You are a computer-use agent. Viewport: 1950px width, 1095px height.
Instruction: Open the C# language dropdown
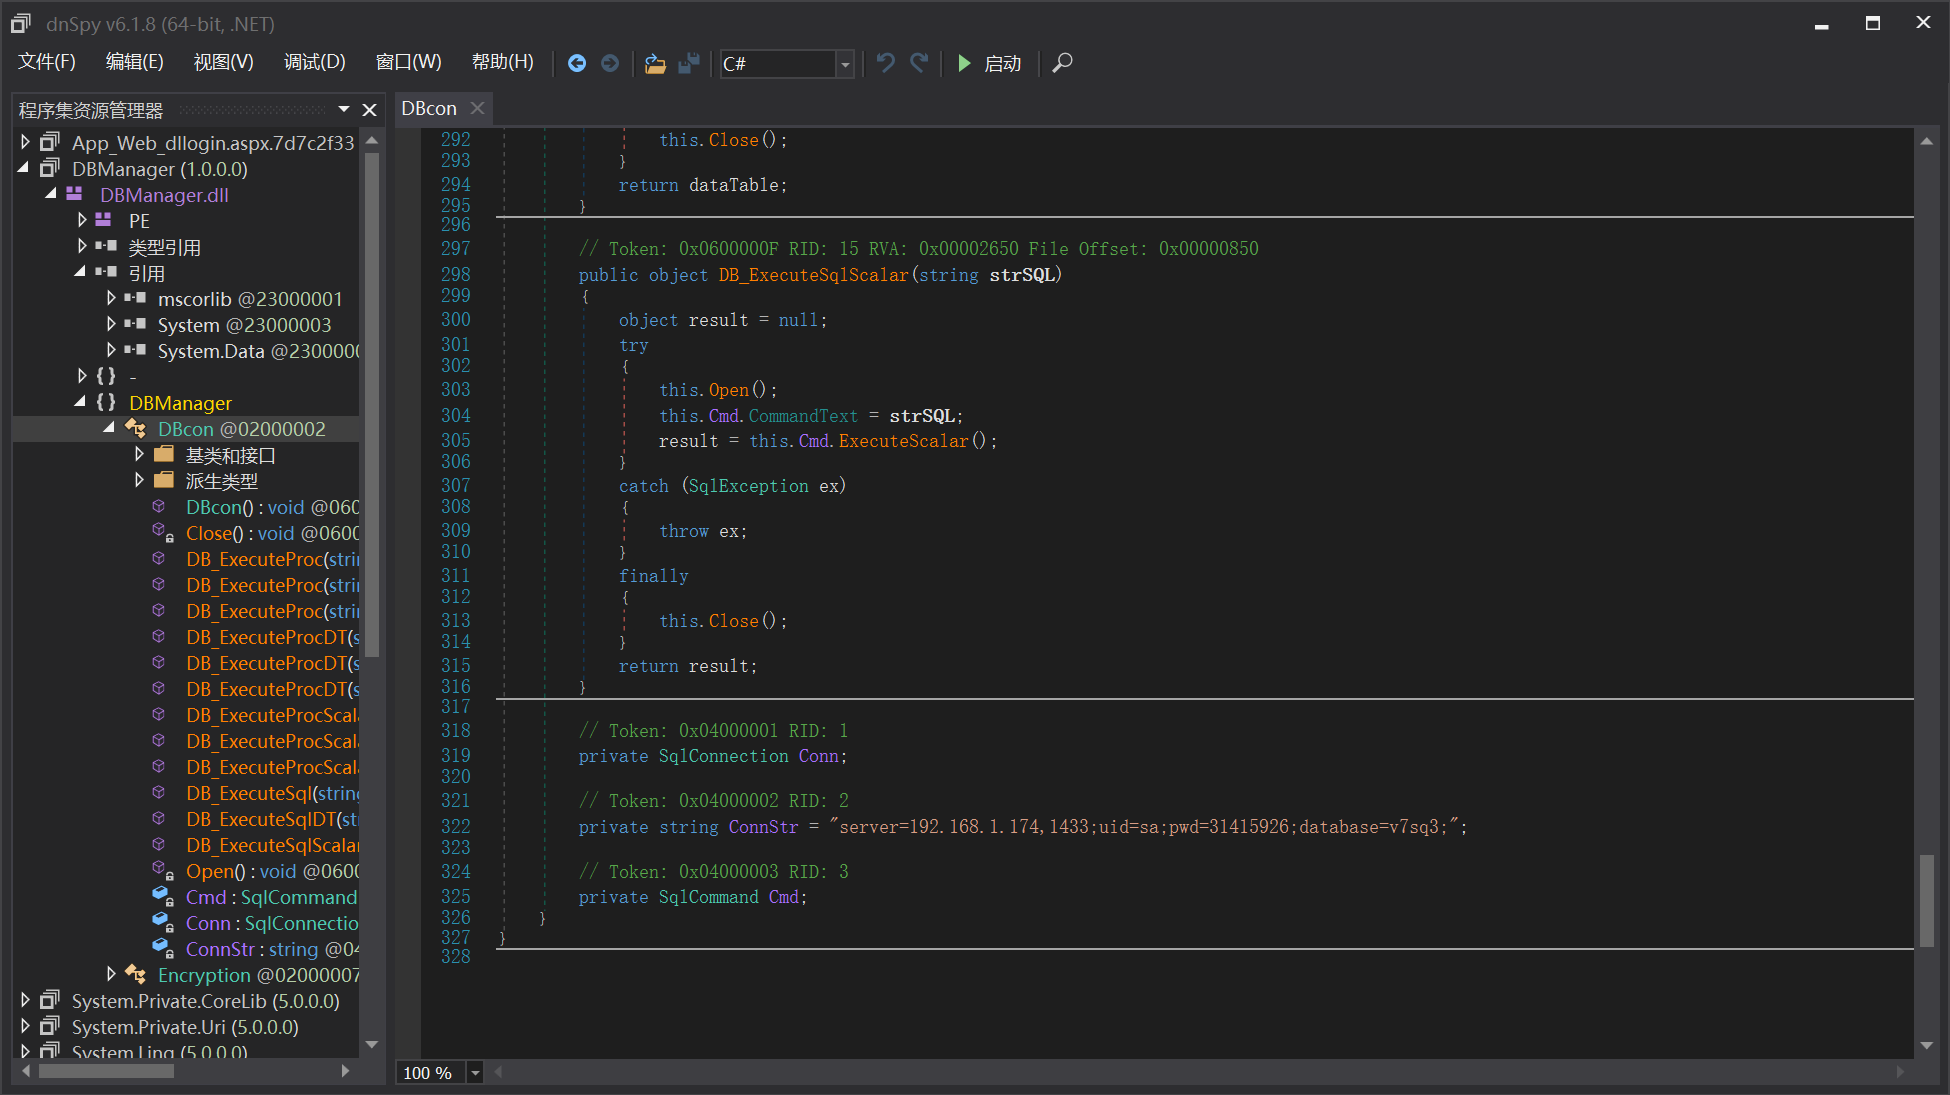(845, 64)
